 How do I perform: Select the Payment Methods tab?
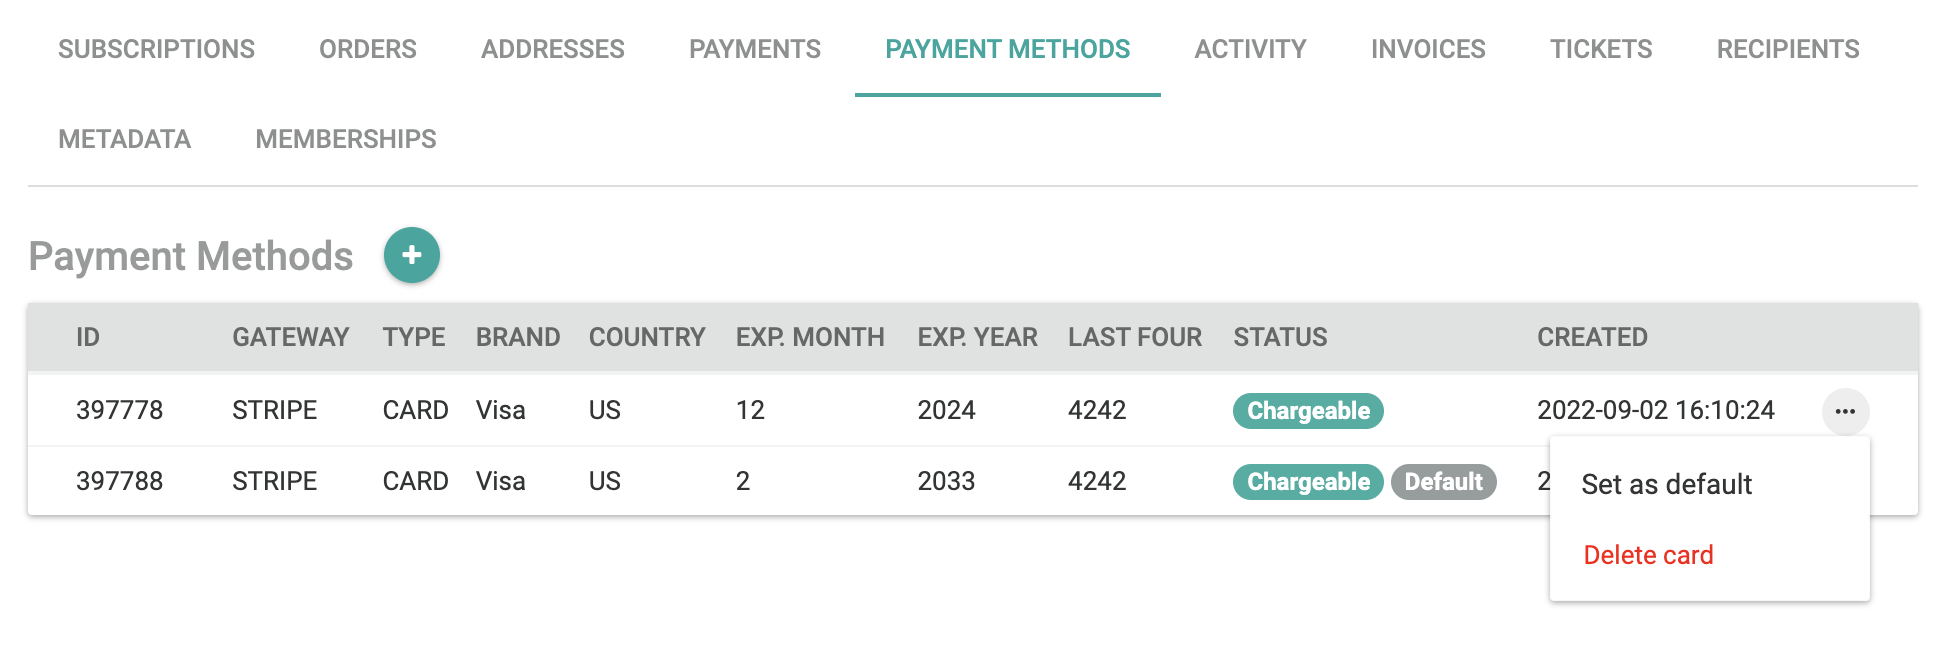1007,49
